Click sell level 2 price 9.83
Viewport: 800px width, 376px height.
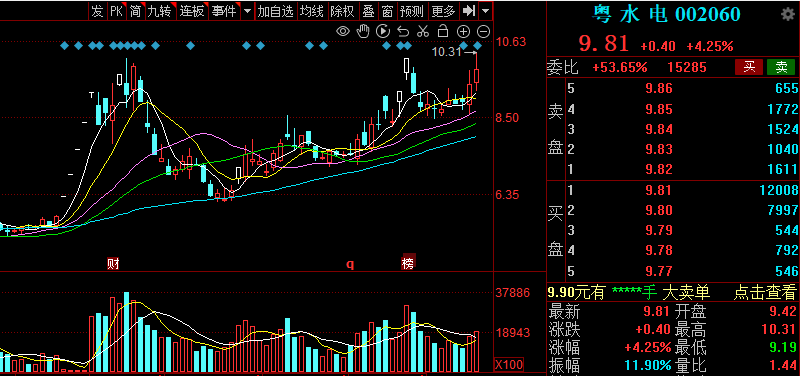pos(659,149)
